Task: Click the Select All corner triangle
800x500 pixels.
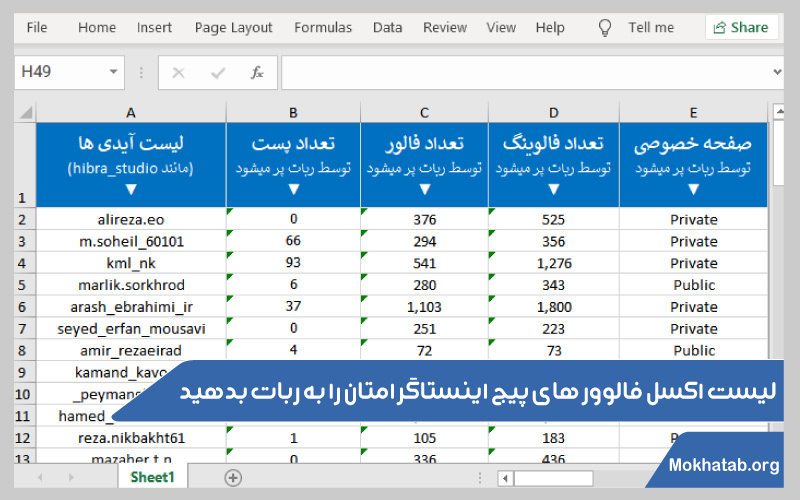Action: (26, 112)
